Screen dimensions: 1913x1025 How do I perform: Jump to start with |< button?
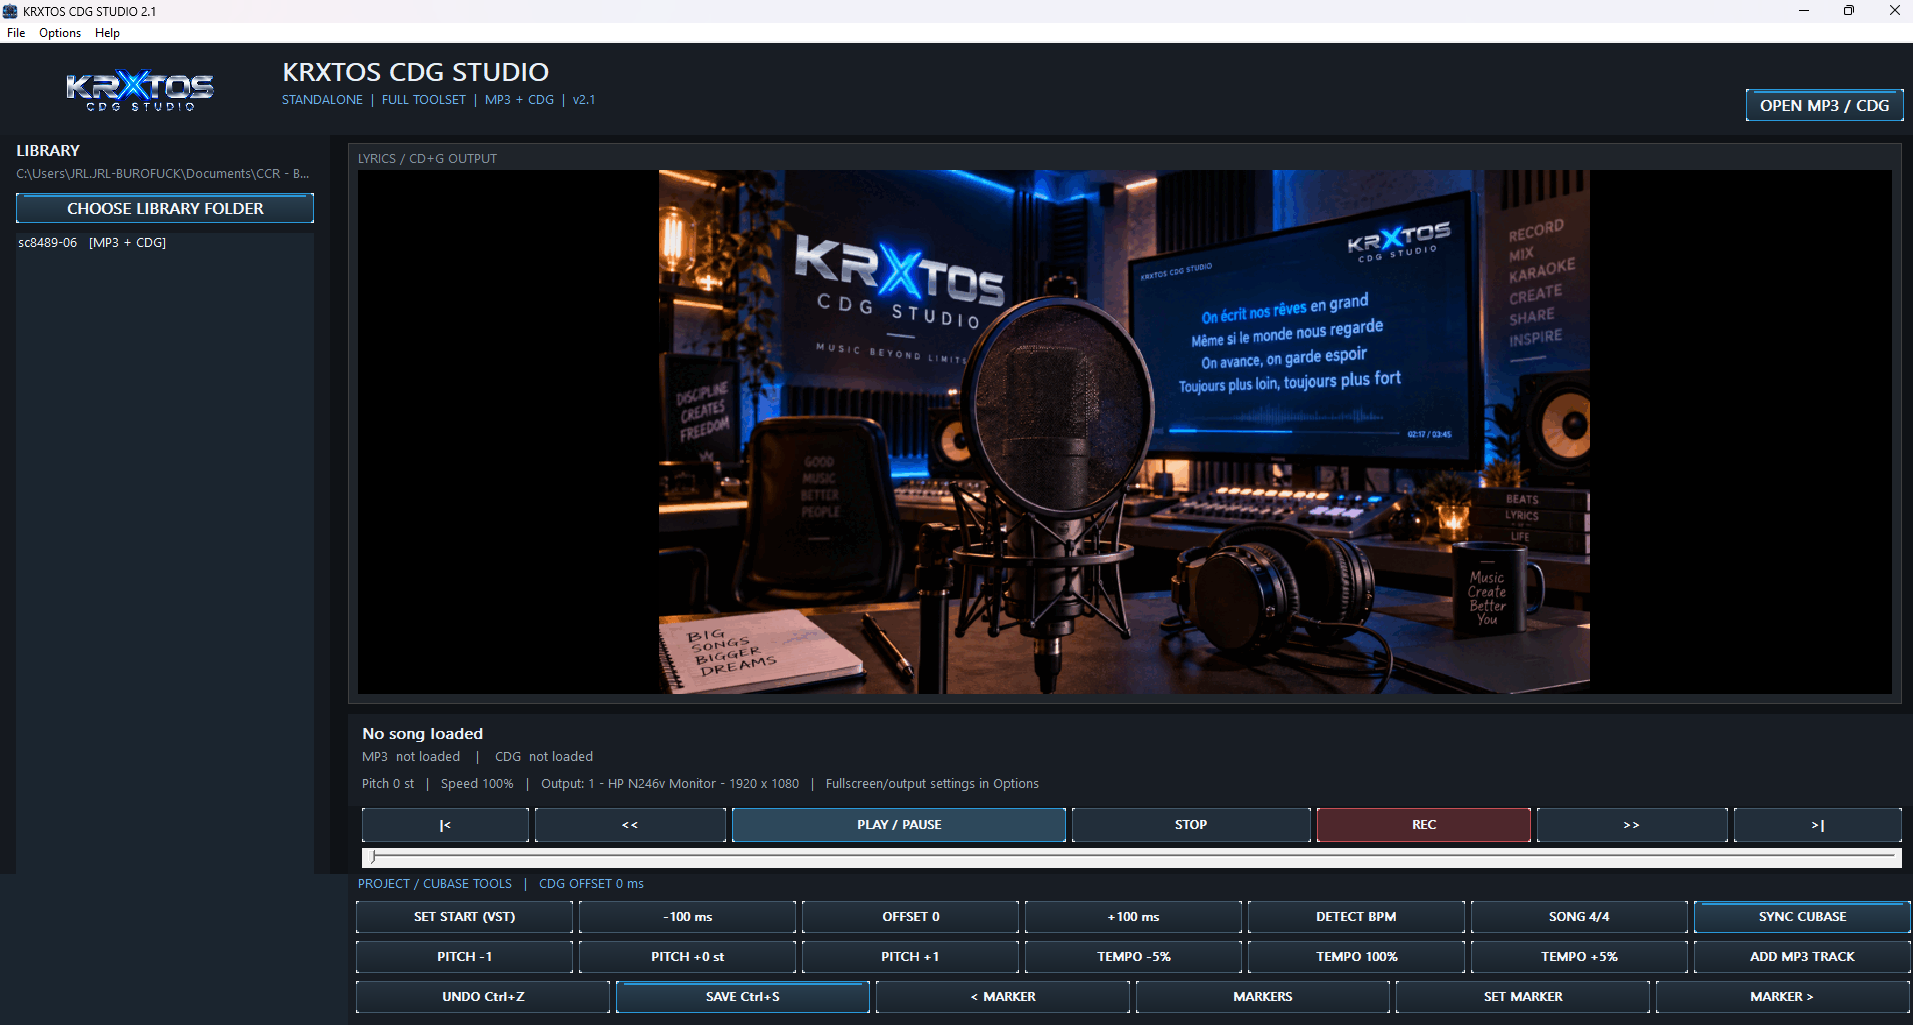point(445,825)
